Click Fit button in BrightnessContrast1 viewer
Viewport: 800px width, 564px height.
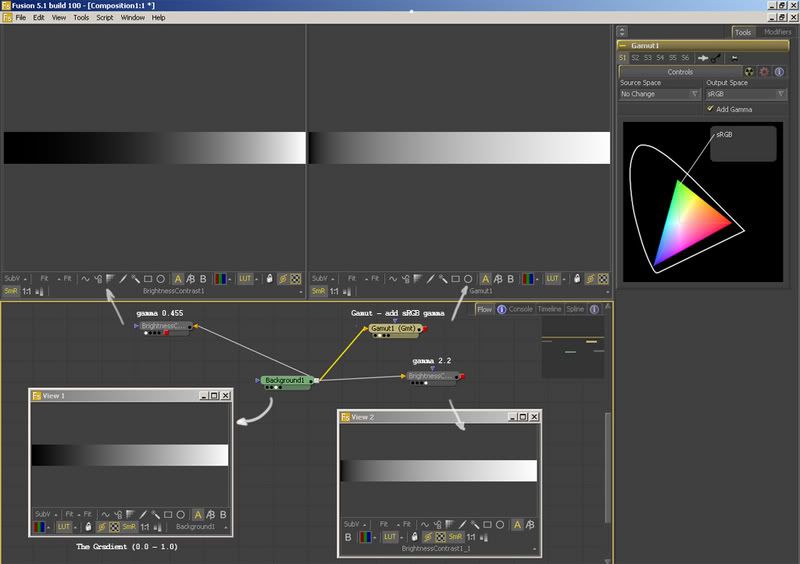pyautogui.click(x=44, y=279)
